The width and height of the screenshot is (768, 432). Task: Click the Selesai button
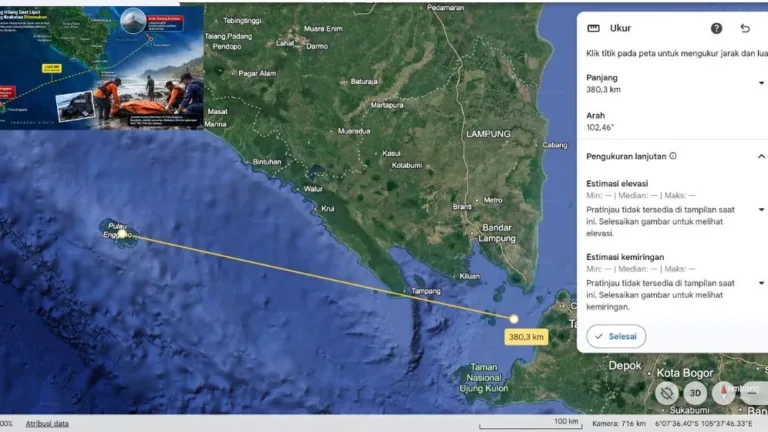(616, 336)
